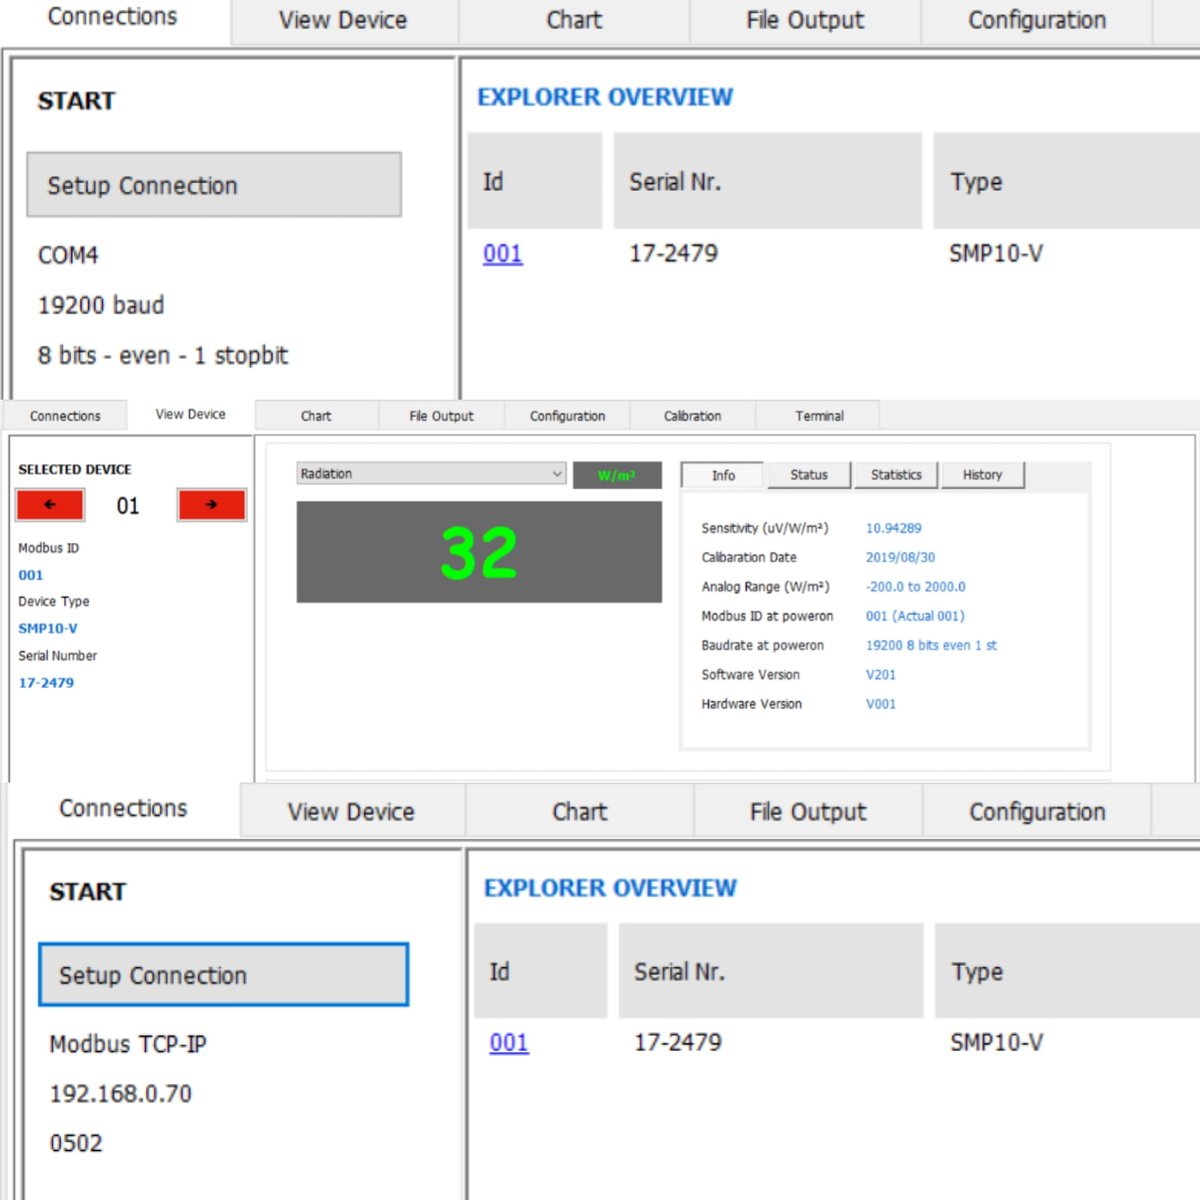Click SMP10-V type cell in COM4 window
This screenshot has width=1200, height=1200.
(996, 254)
